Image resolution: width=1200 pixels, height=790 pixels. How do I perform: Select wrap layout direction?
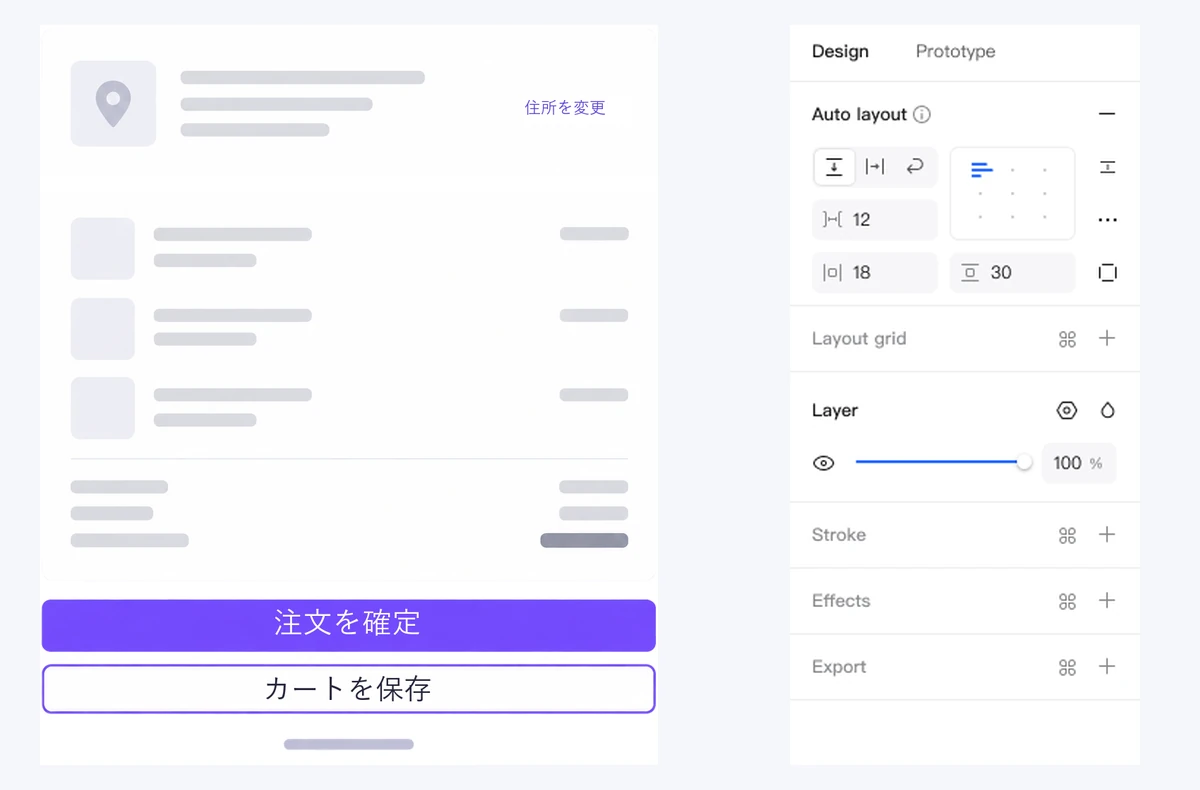tap(914, 167)
